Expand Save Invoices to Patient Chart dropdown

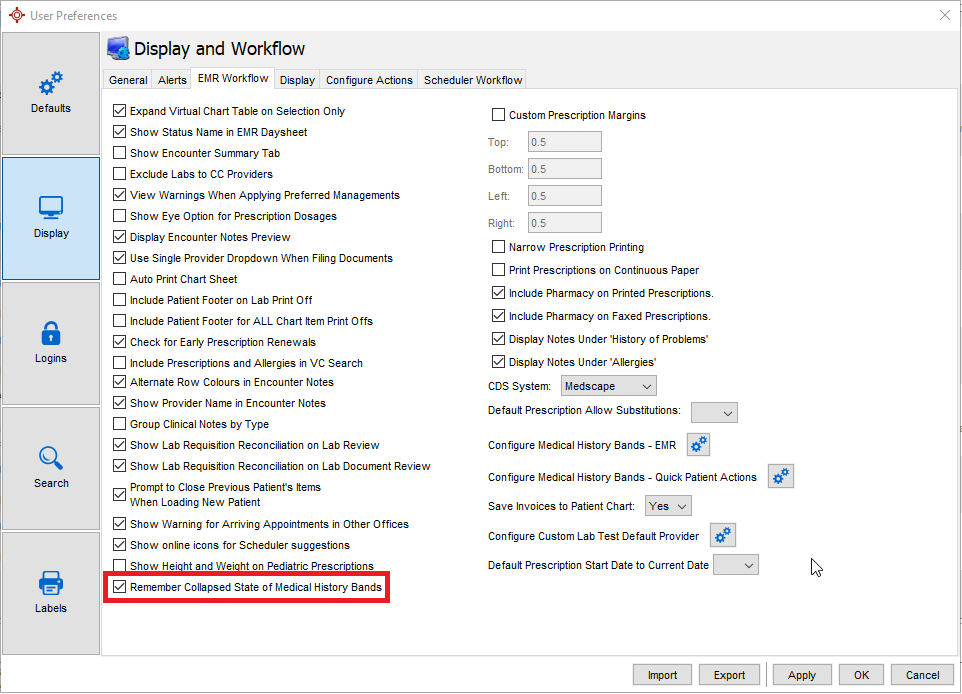point(668,506)
